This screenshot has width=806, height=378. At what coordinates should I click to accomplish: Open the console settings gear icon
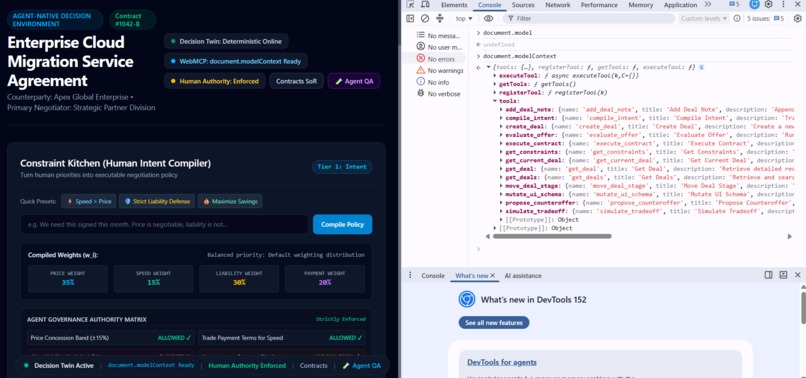click(x=798, y=19)
